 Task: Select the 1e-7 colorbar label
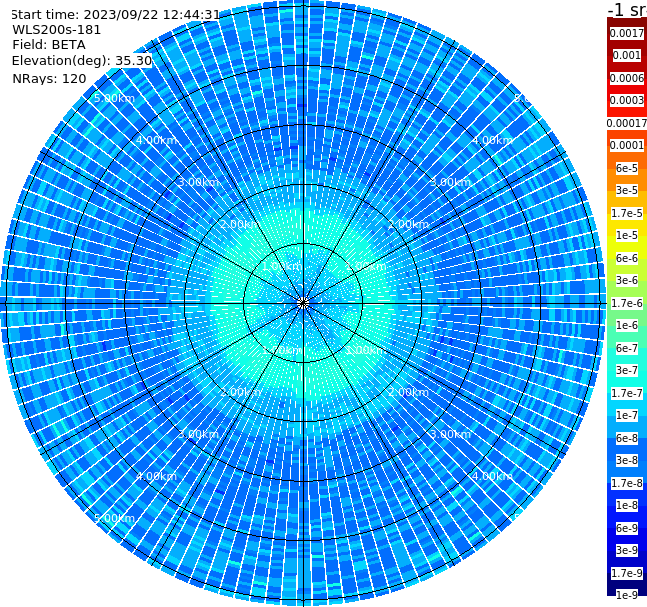click(x=627, y=415)
